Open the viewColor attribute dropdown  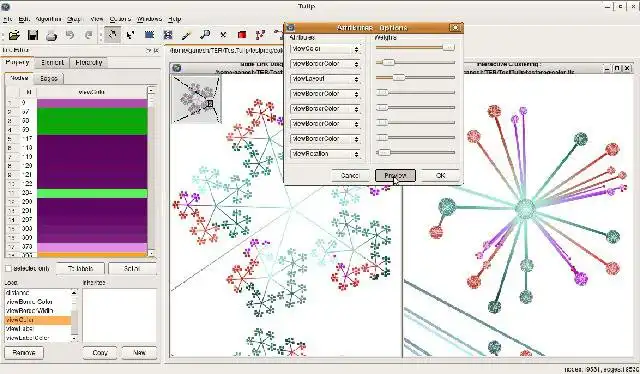point(325,49)
